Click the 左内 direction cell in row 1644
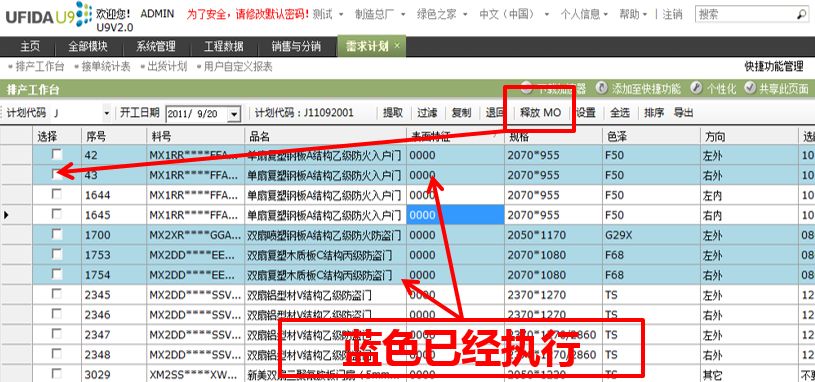The height and width of the screenshot is (382, 815). click(x=749, y=195)
